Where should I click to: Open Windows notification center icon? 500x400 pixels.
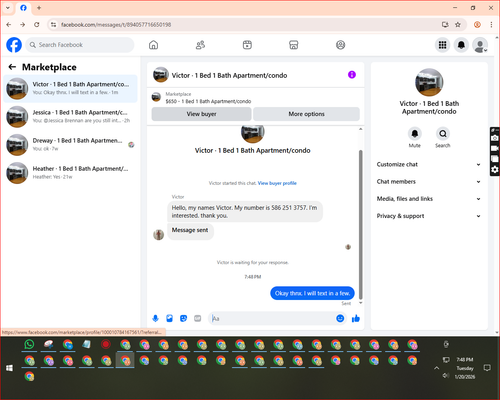point(487,368)
